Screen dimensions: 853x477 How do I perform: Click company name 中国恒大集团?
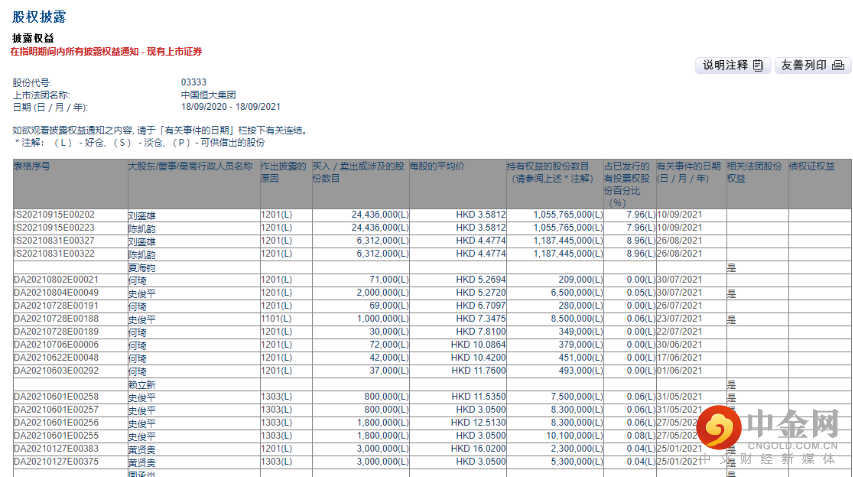point(208,95)
